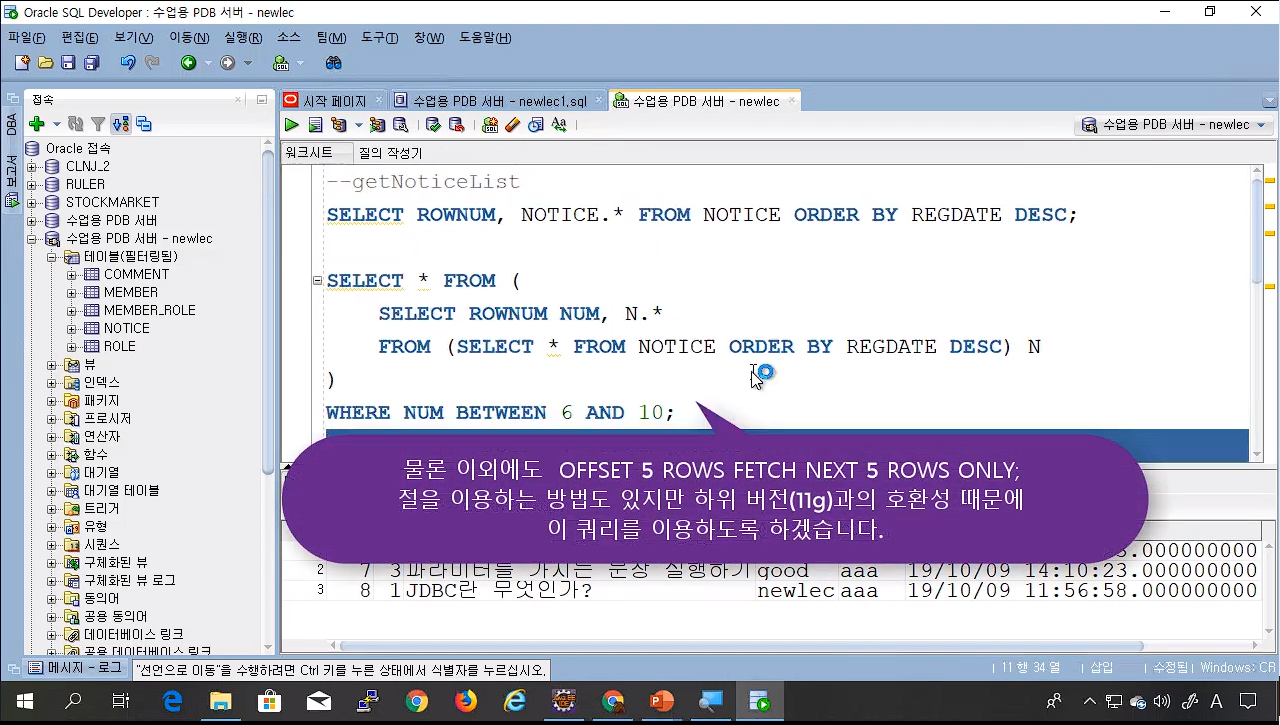
Task: Click the SQL Tuning Advisor icon
Action: (400, 125)
